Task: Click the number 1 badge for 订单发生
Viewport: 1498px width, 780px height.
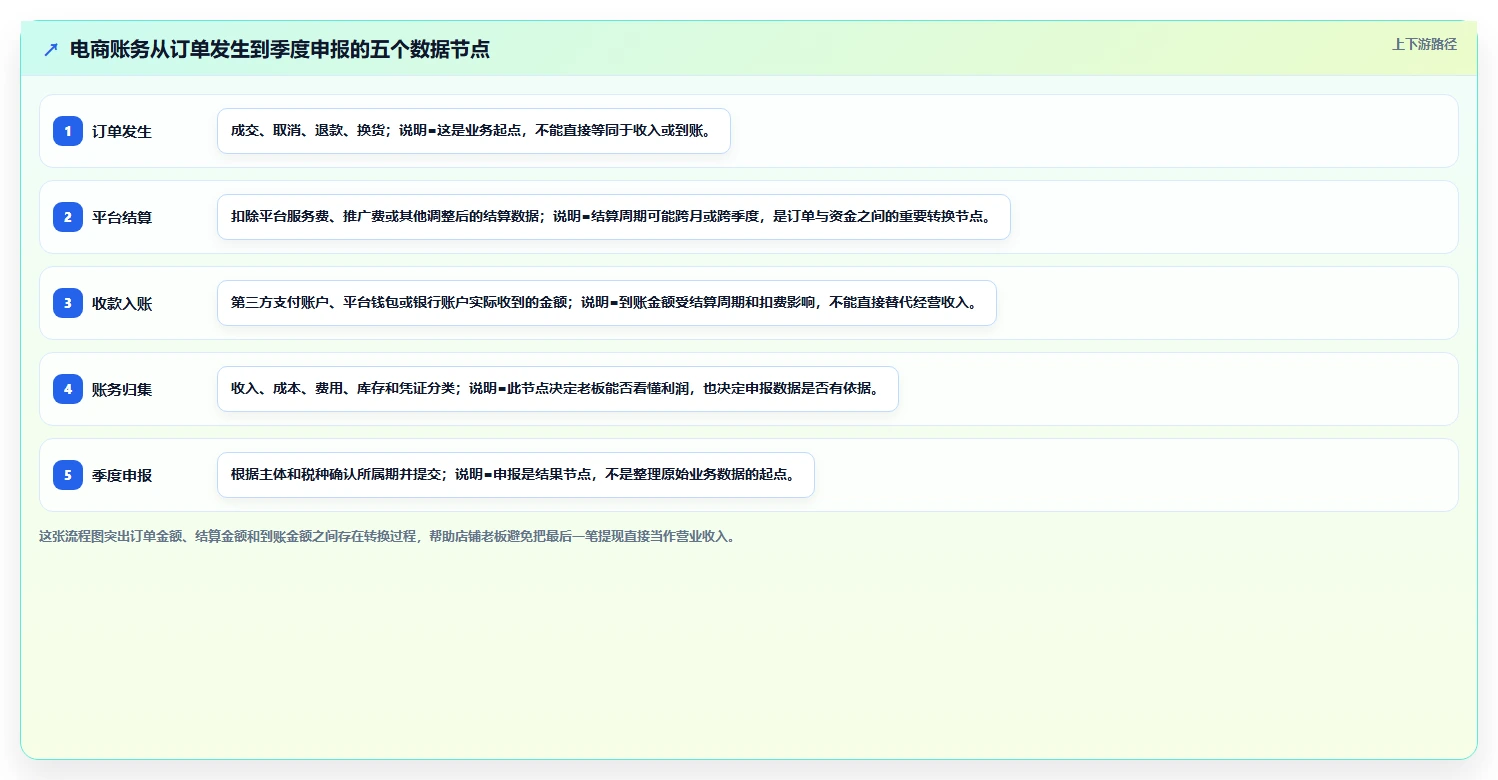Action: tap(68, 131)
